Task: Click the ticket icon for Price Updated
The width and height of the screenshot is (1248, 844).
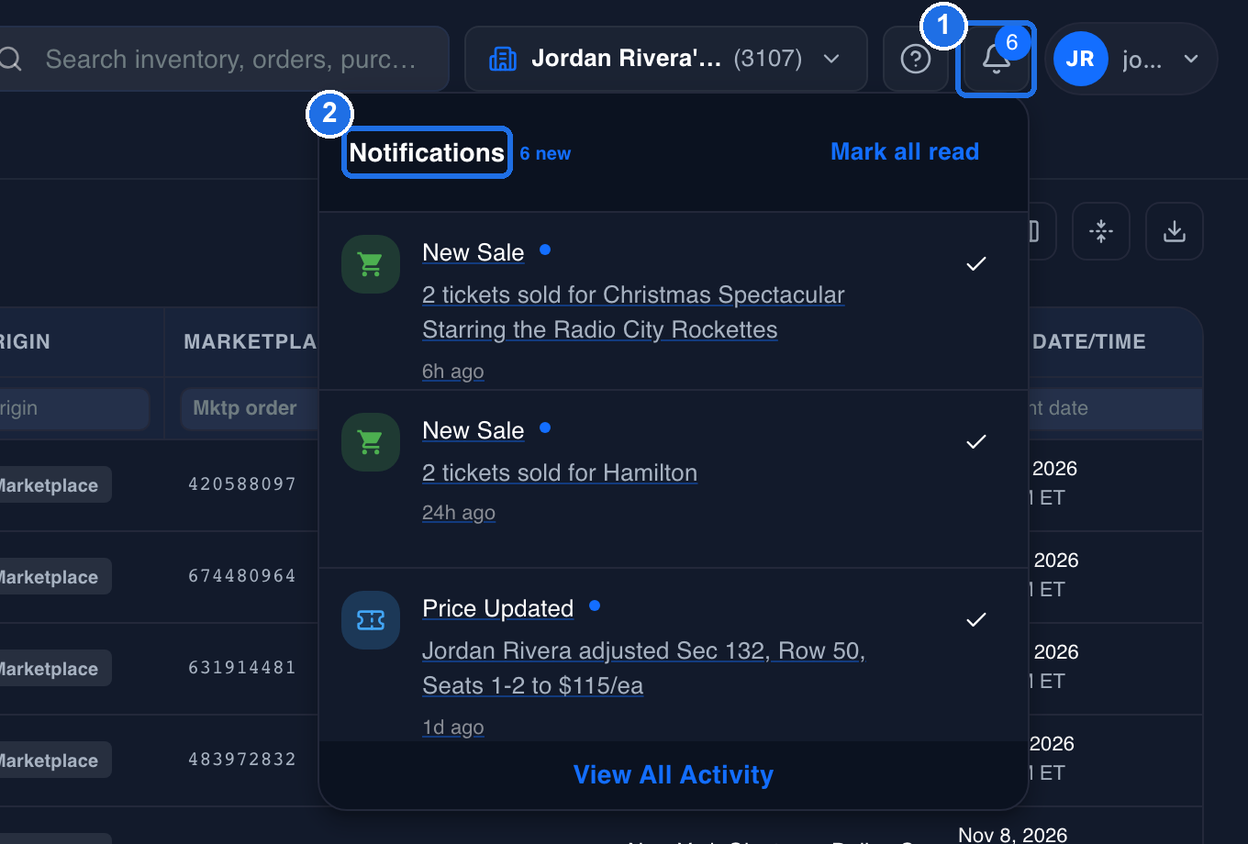Action: [x=370, y=620]
